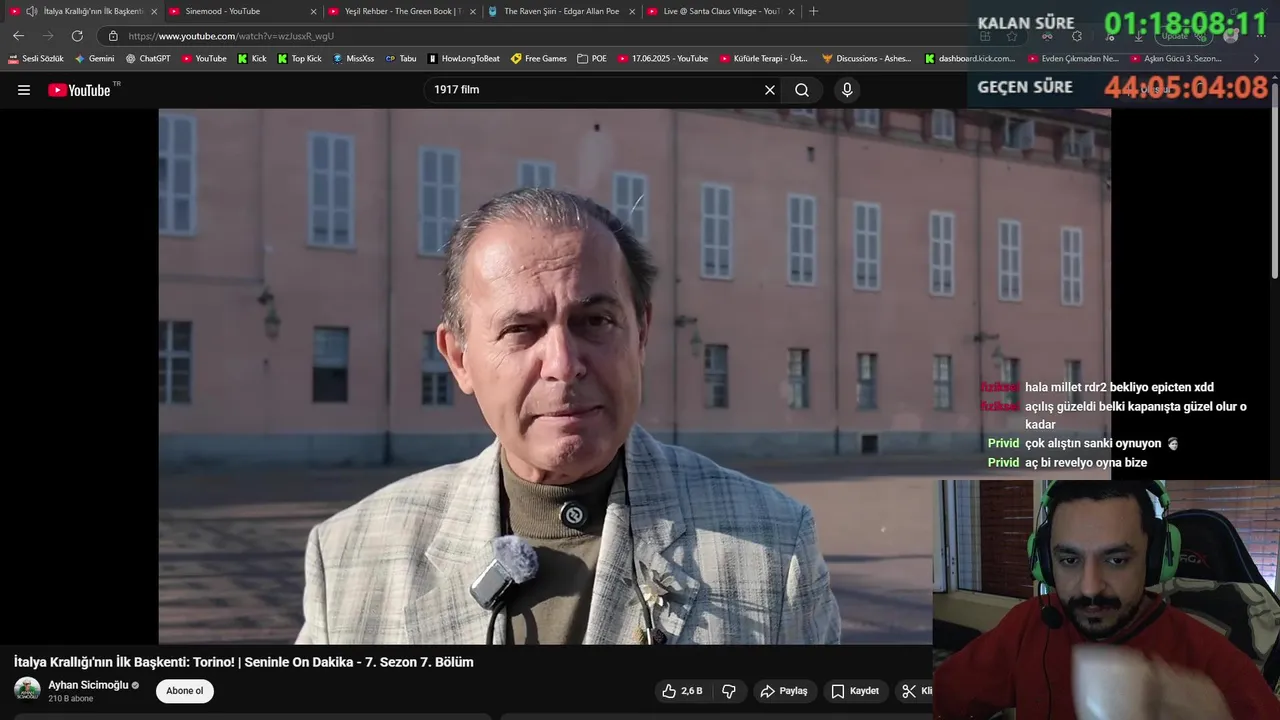This screenshot has width=1280, height=720.
Task: Open the Evden Çıkmadan Ne... bookmark
Action: 1073,59
